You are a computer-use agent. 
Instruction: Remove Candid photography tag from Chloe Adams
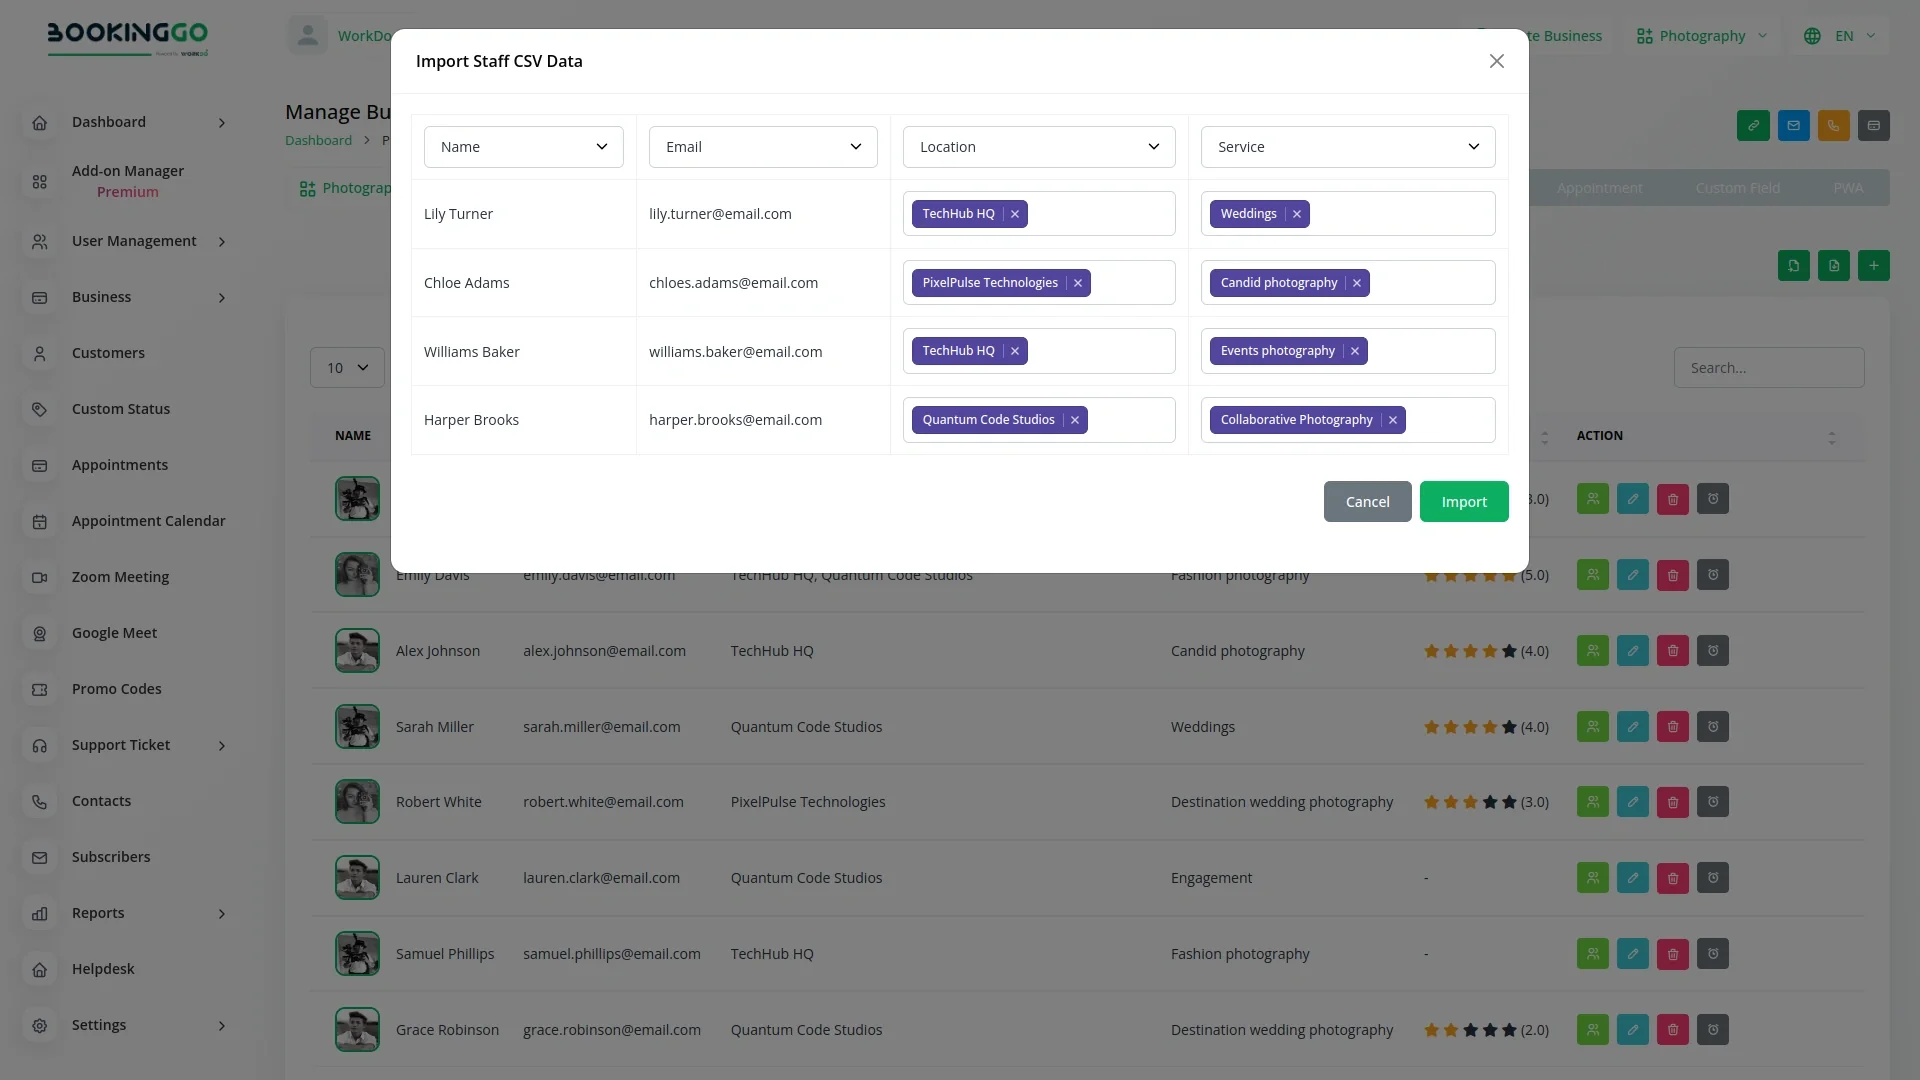click(x=1357, y=283)
